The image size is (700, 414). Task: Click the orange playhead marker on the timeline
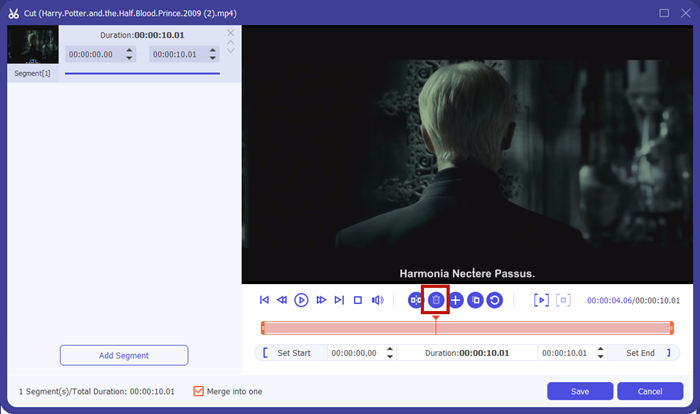[436, 318]
